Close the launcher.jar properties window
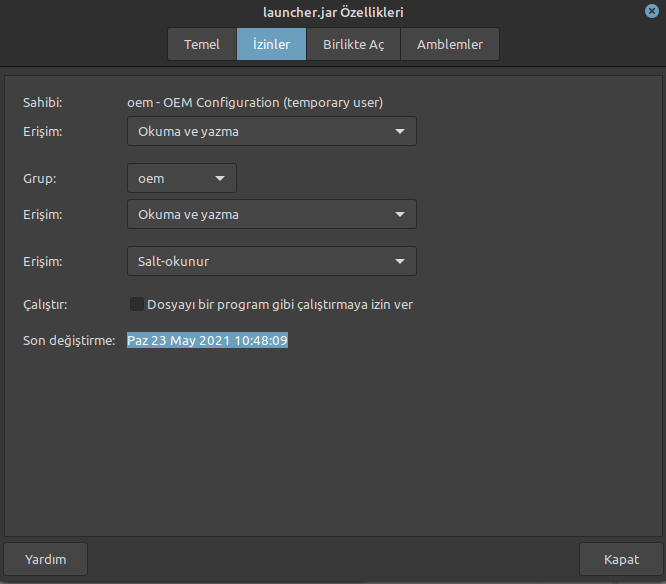Viewport: 666px width, 584px height. pos(652,11)
